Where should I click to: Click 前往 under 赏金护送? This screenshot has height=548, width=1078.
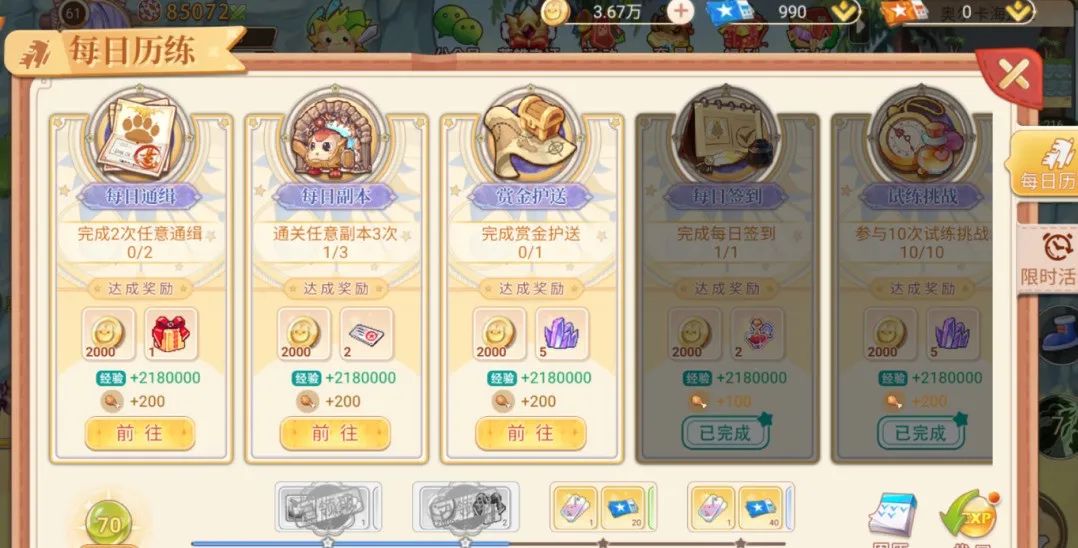pyautogui.click(x=531, y=434)
